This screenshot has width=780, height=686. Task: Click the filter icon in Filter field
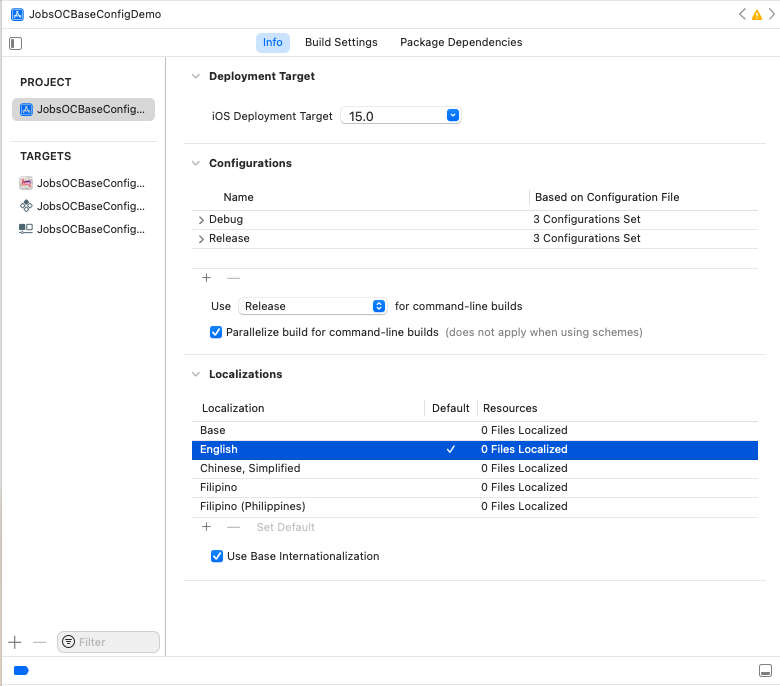click(69, 642)
